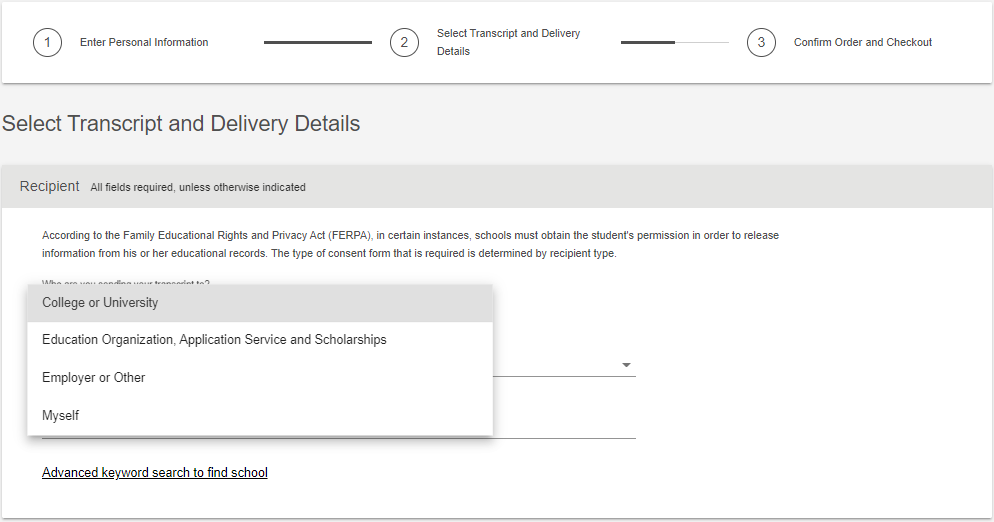Open the dropdown arrow behind the option list
The height and width of the screenshot is (522, 994).
pos(626,365)
